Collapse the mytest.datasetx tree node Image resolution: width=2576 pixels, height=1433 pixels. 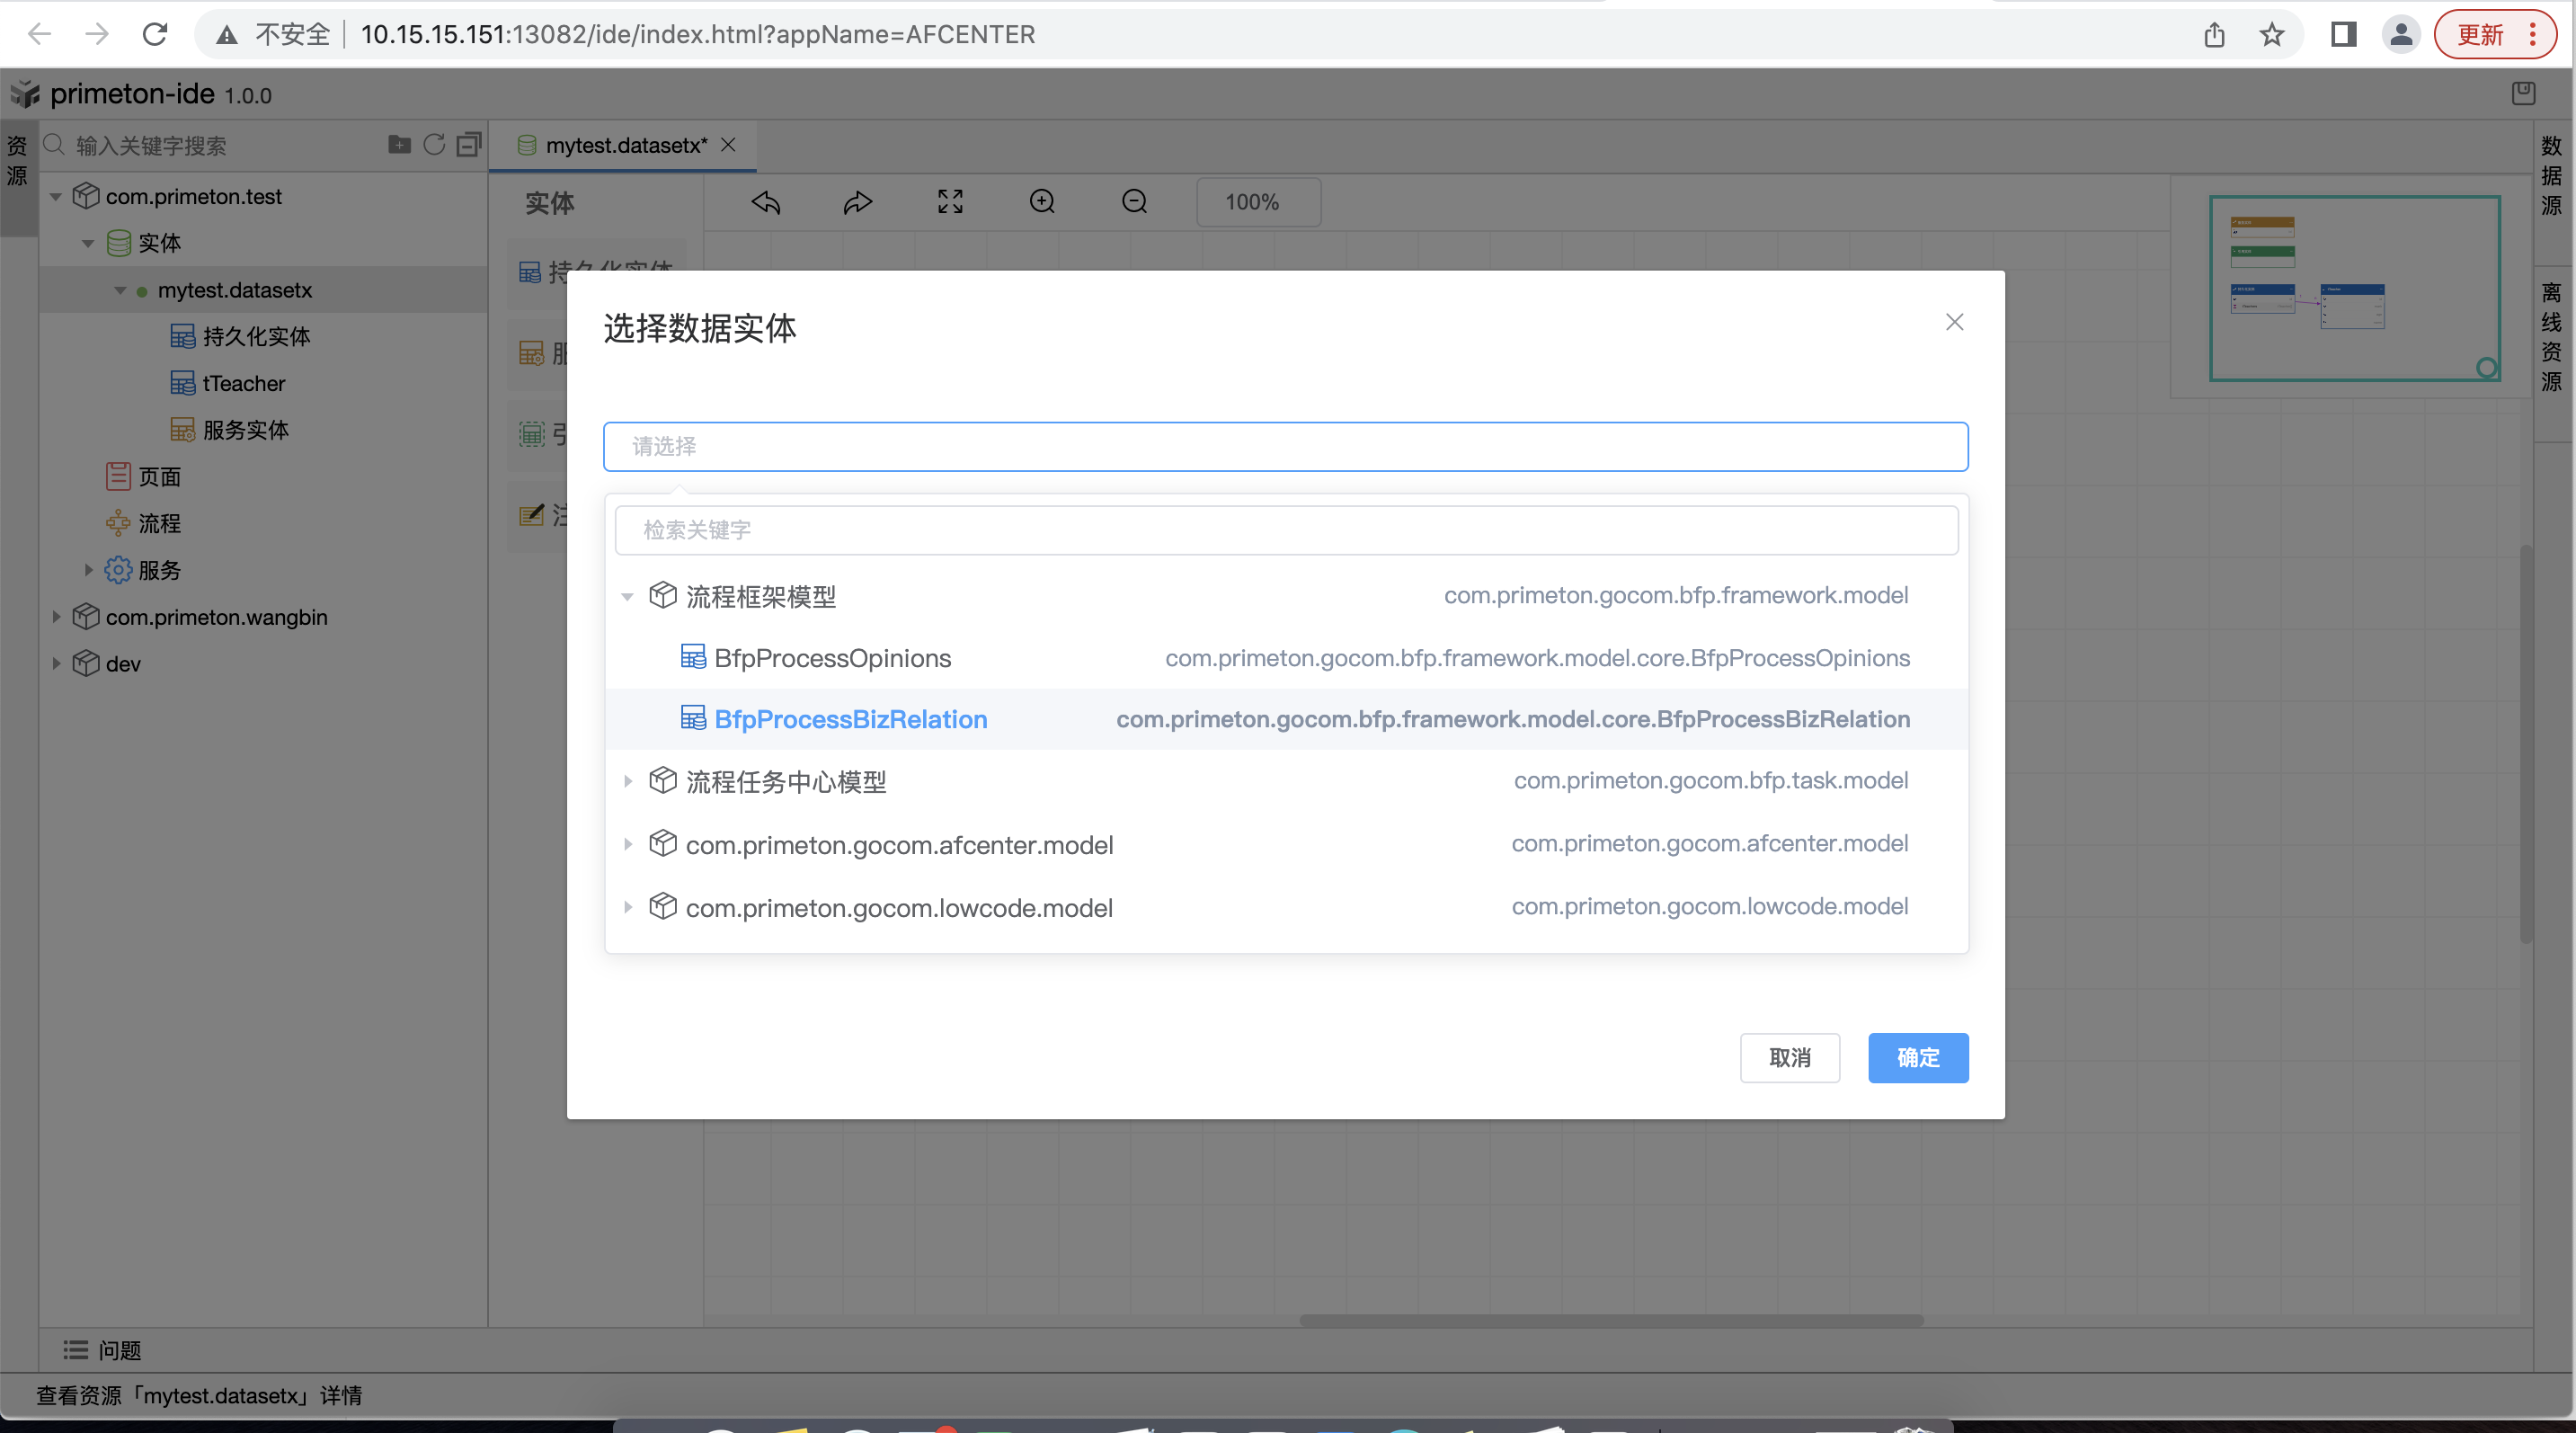coord(120,291)
